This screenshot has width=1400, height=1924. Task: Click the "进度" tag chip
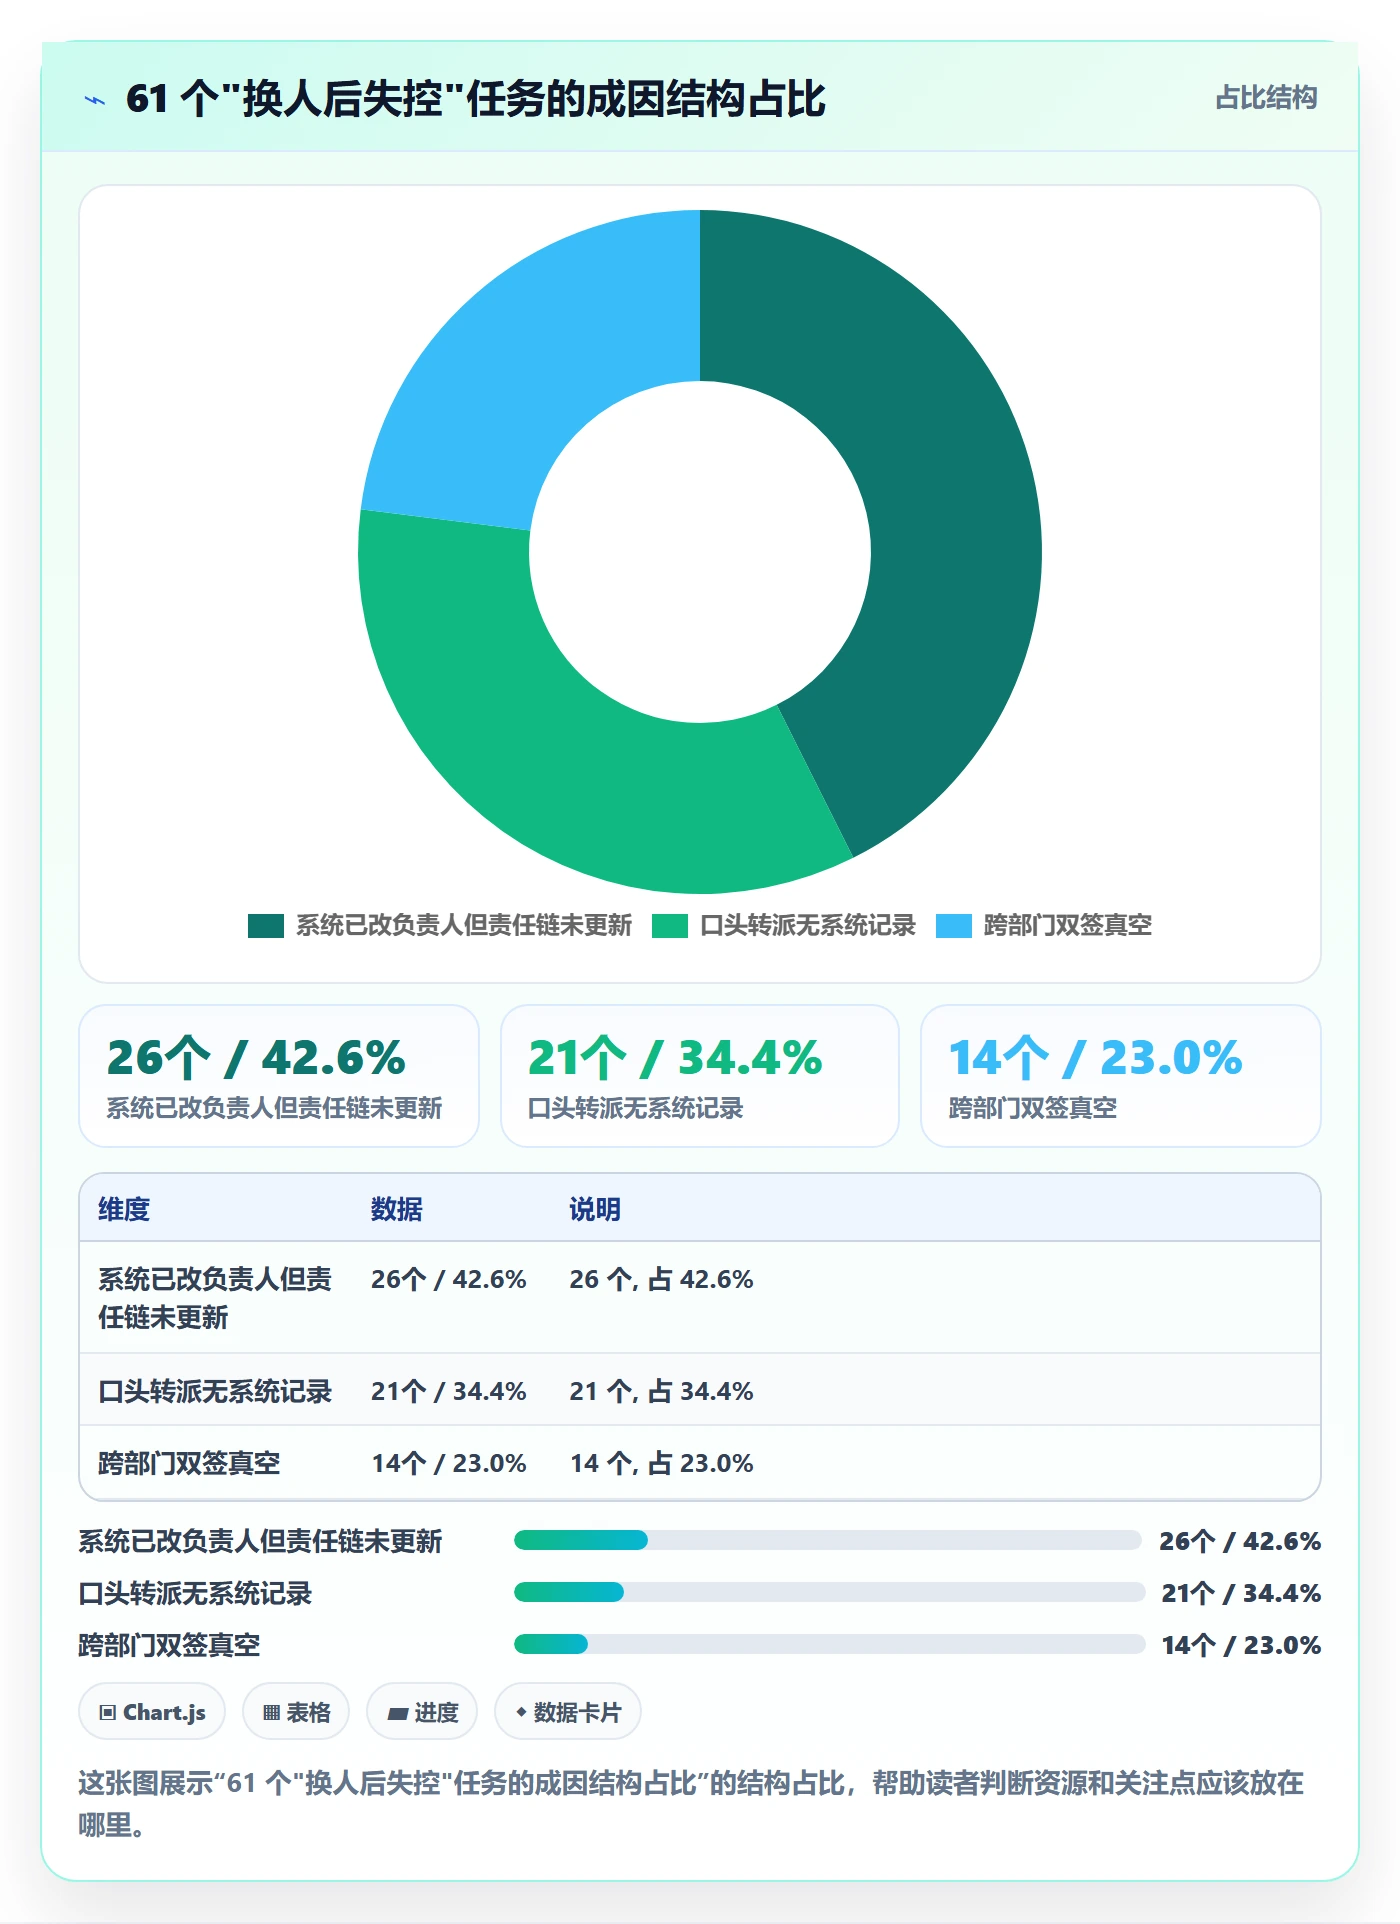422,1712
